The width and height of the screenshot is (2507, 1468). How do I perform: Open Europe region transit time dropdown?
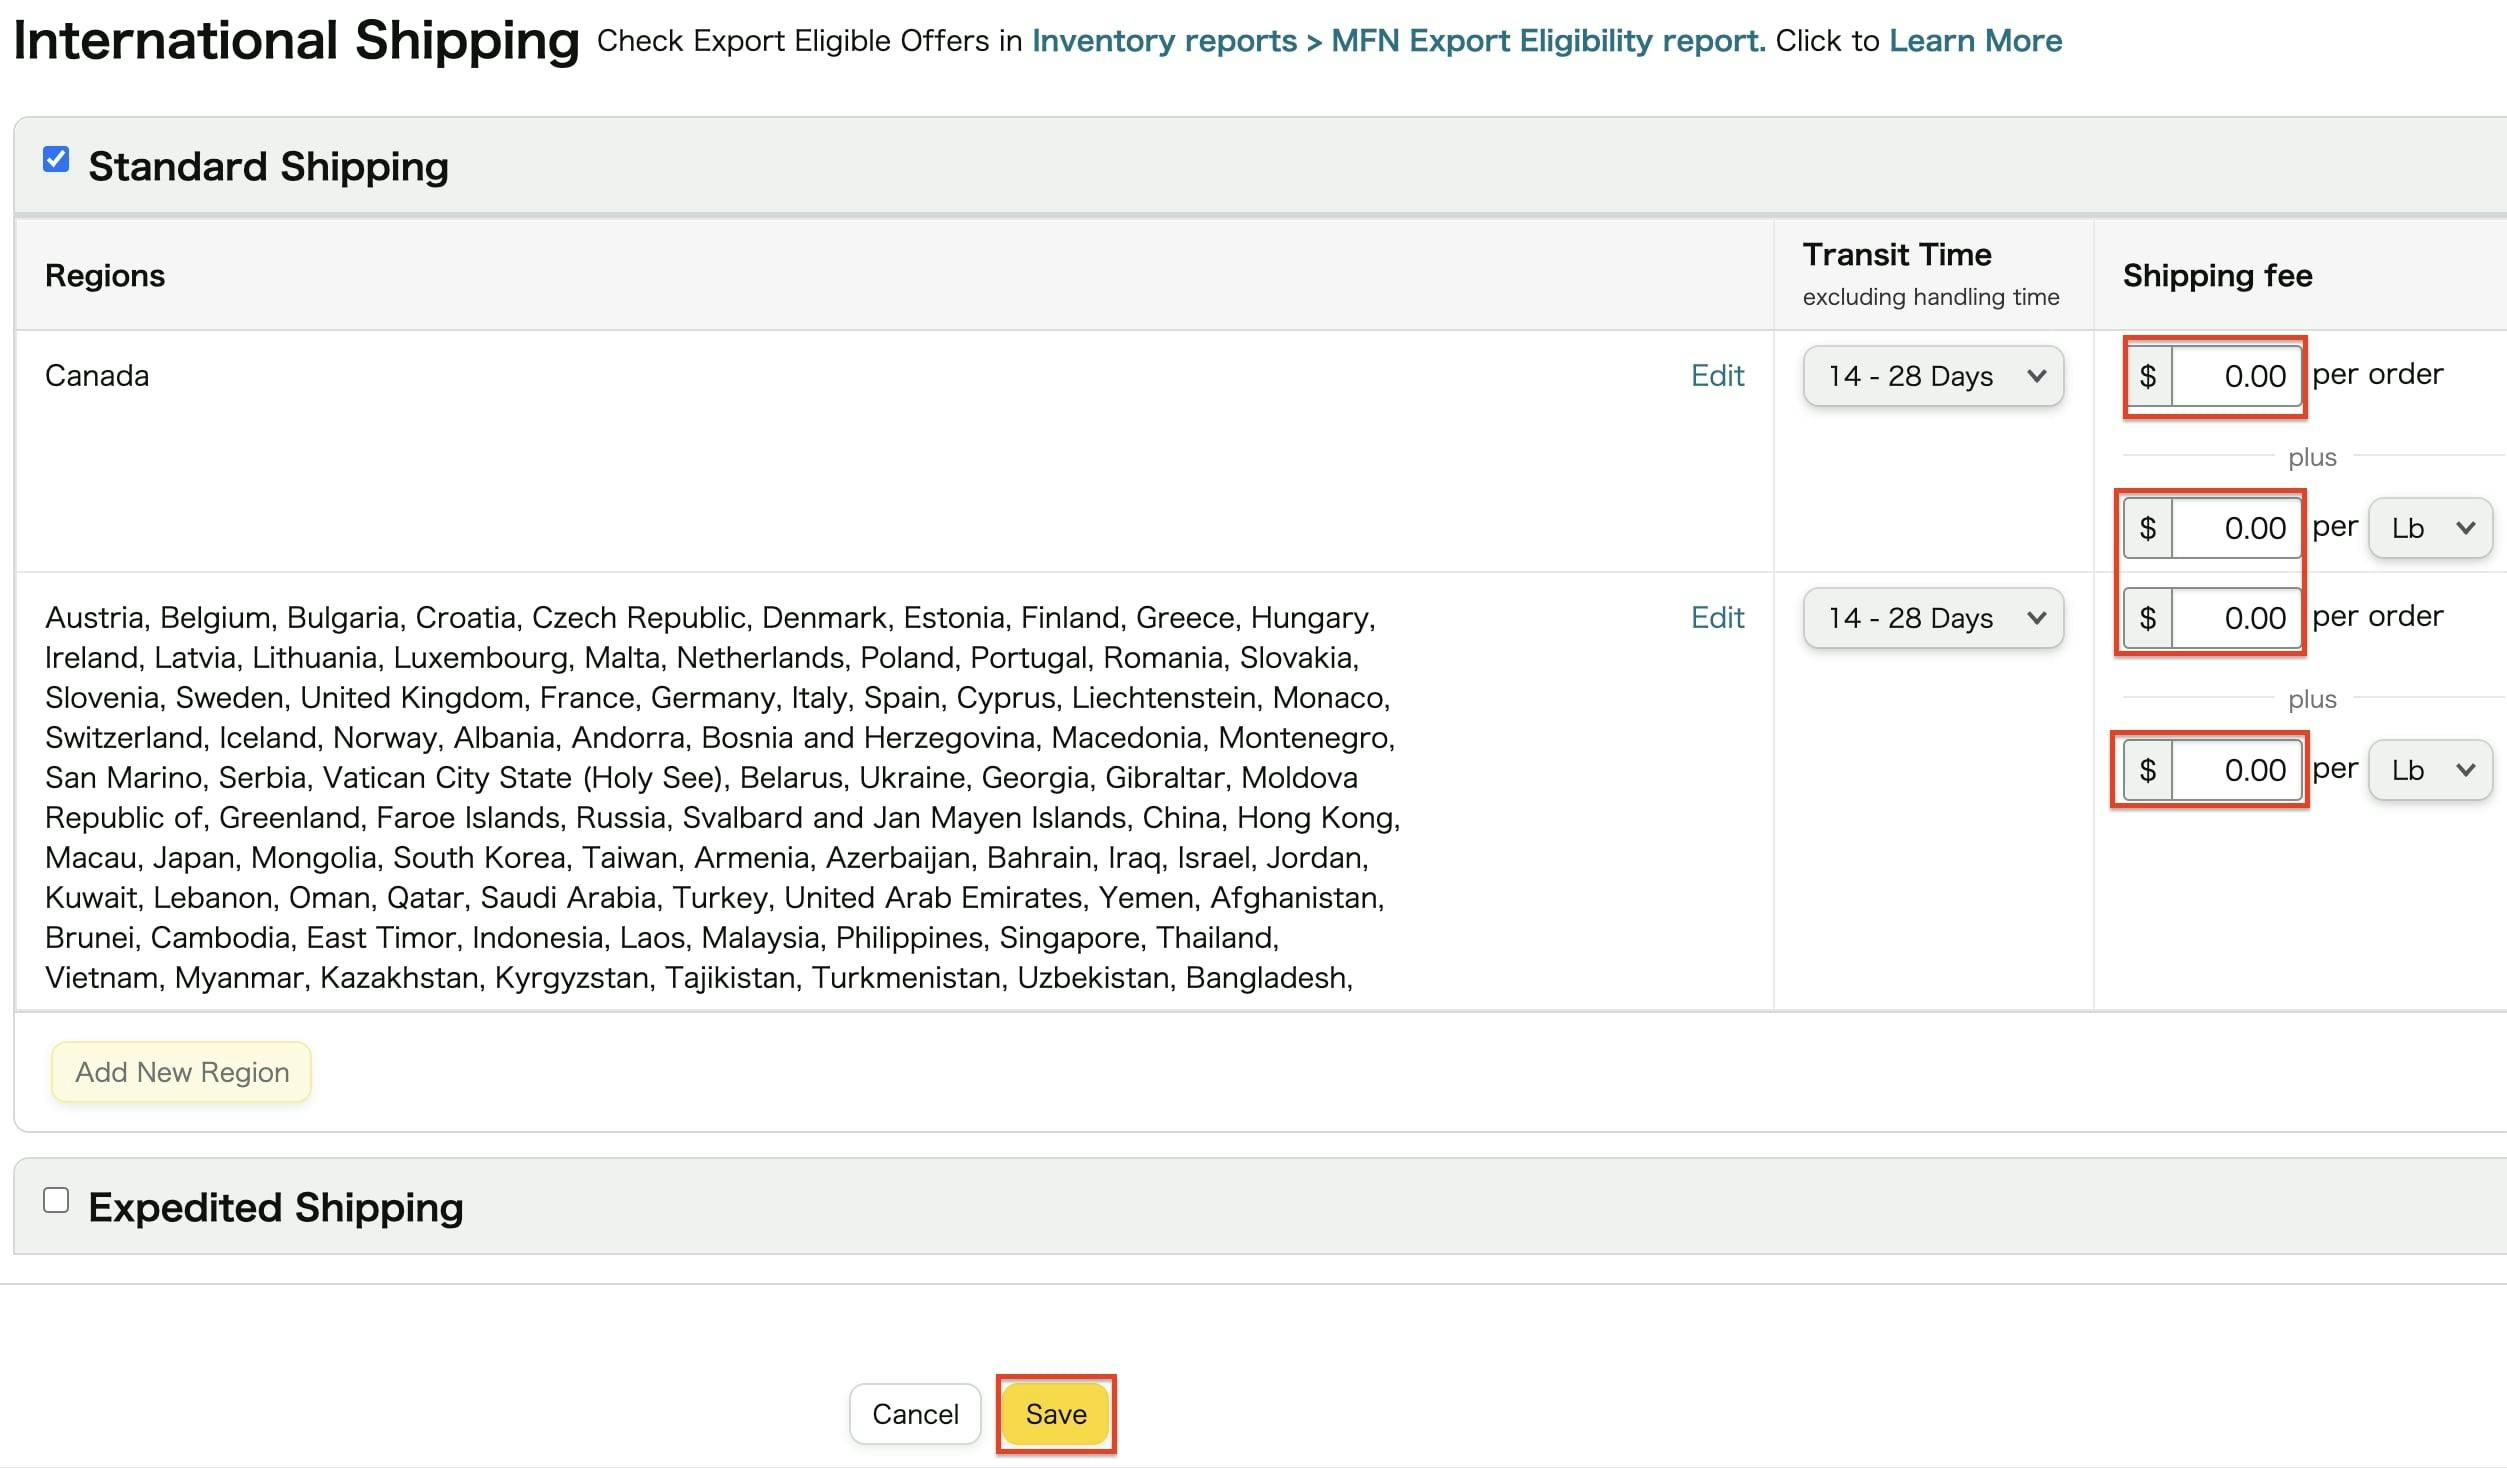[x=1932, y=618]
